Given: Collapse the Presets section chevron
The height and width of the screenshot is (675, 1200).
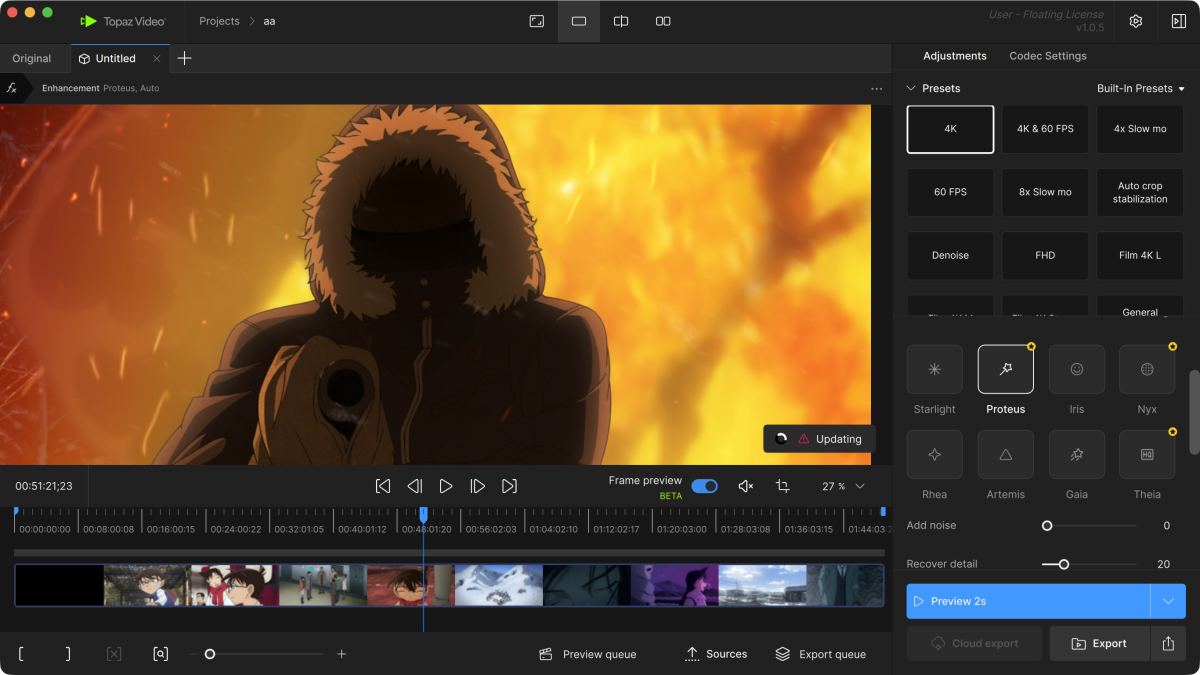Looking at the screenshot, I should [x=911, y=88].
